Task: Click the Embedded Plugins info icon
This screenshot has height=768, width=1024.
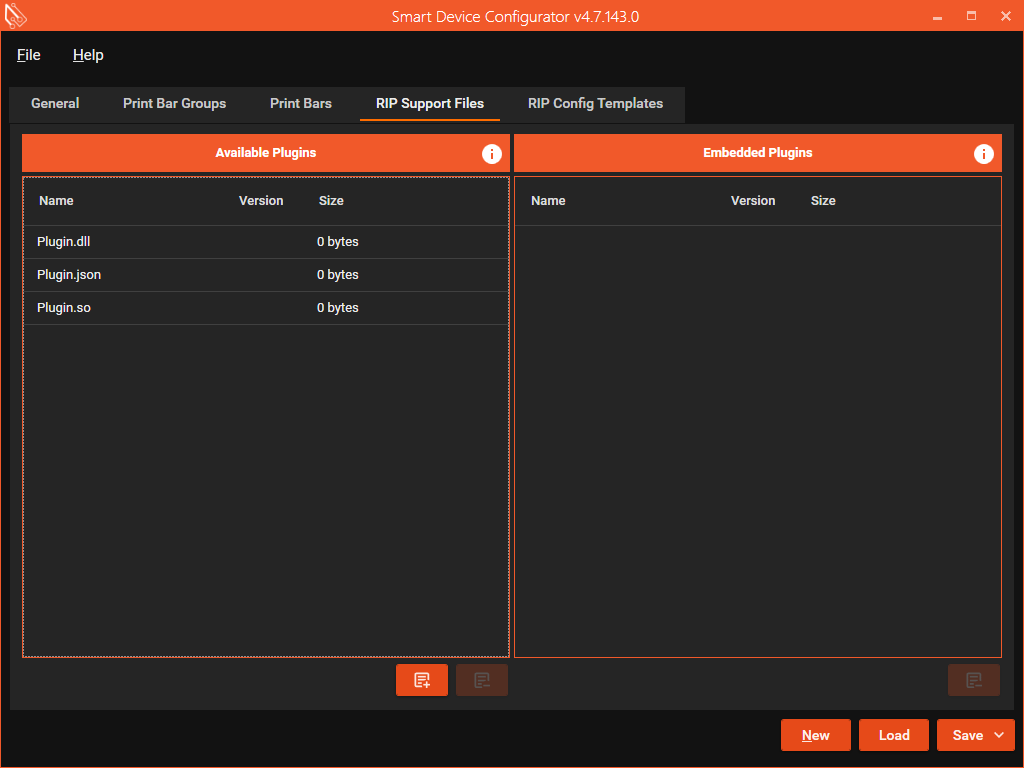Action: (x=983, y=154)
